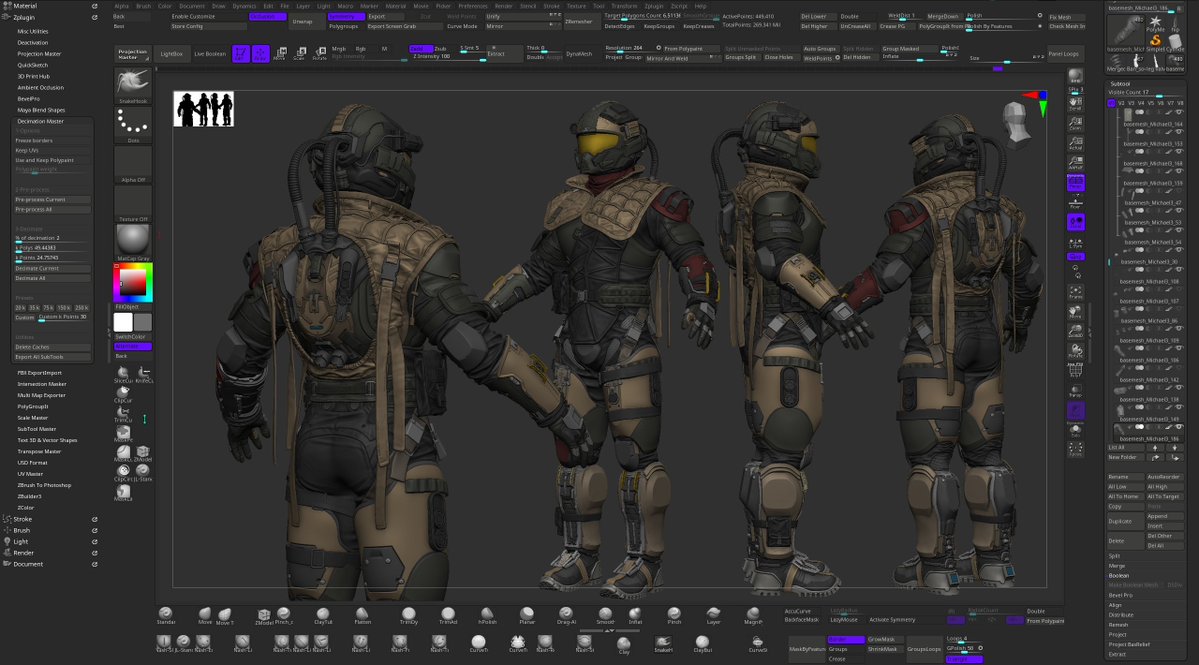This screenshot has height=665, width=1199.
Task: Open the Alpha Off selector
Action: click(133, 164)
